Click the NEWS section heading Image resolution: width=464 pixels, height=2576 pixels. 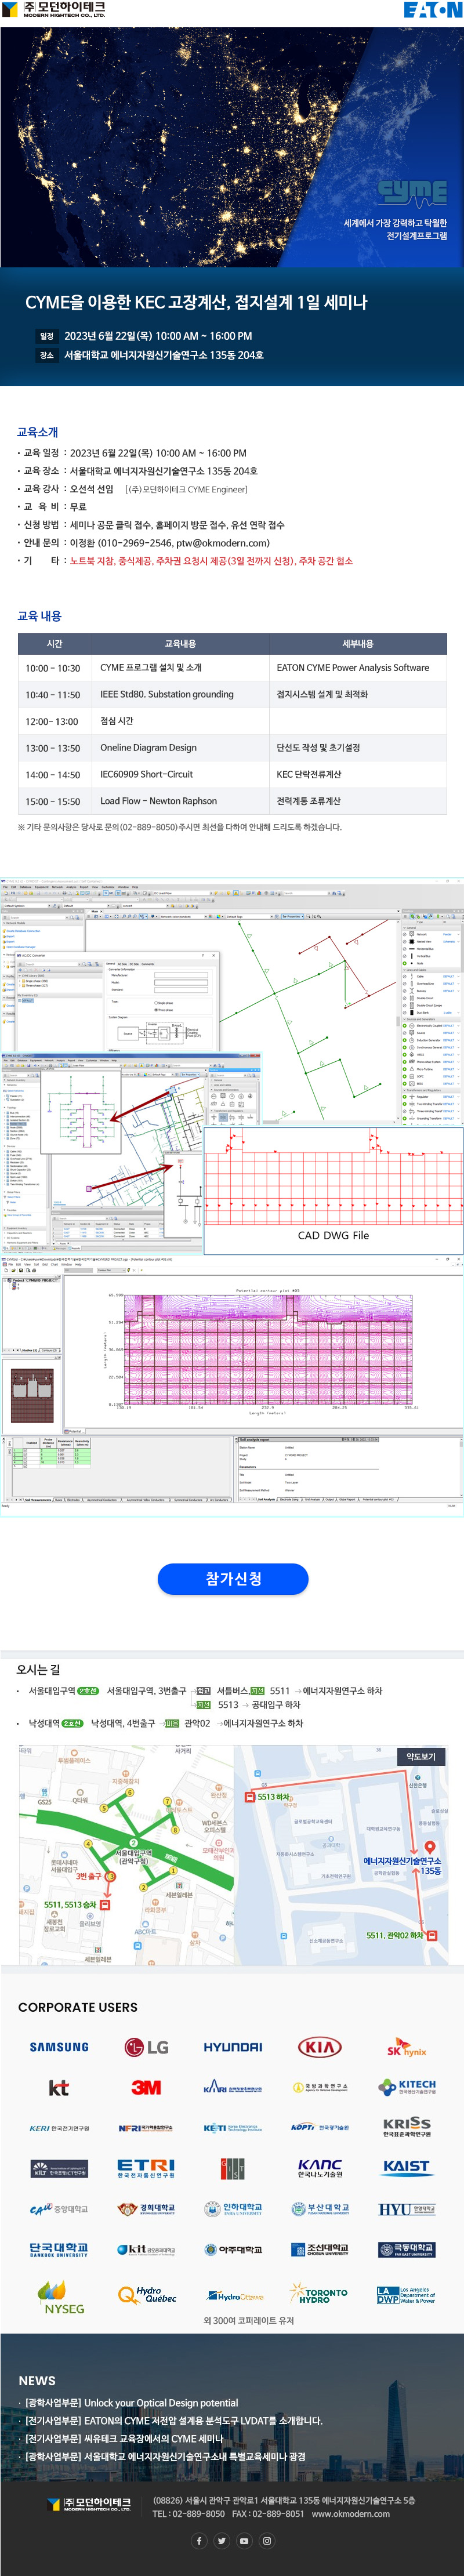37,2380
